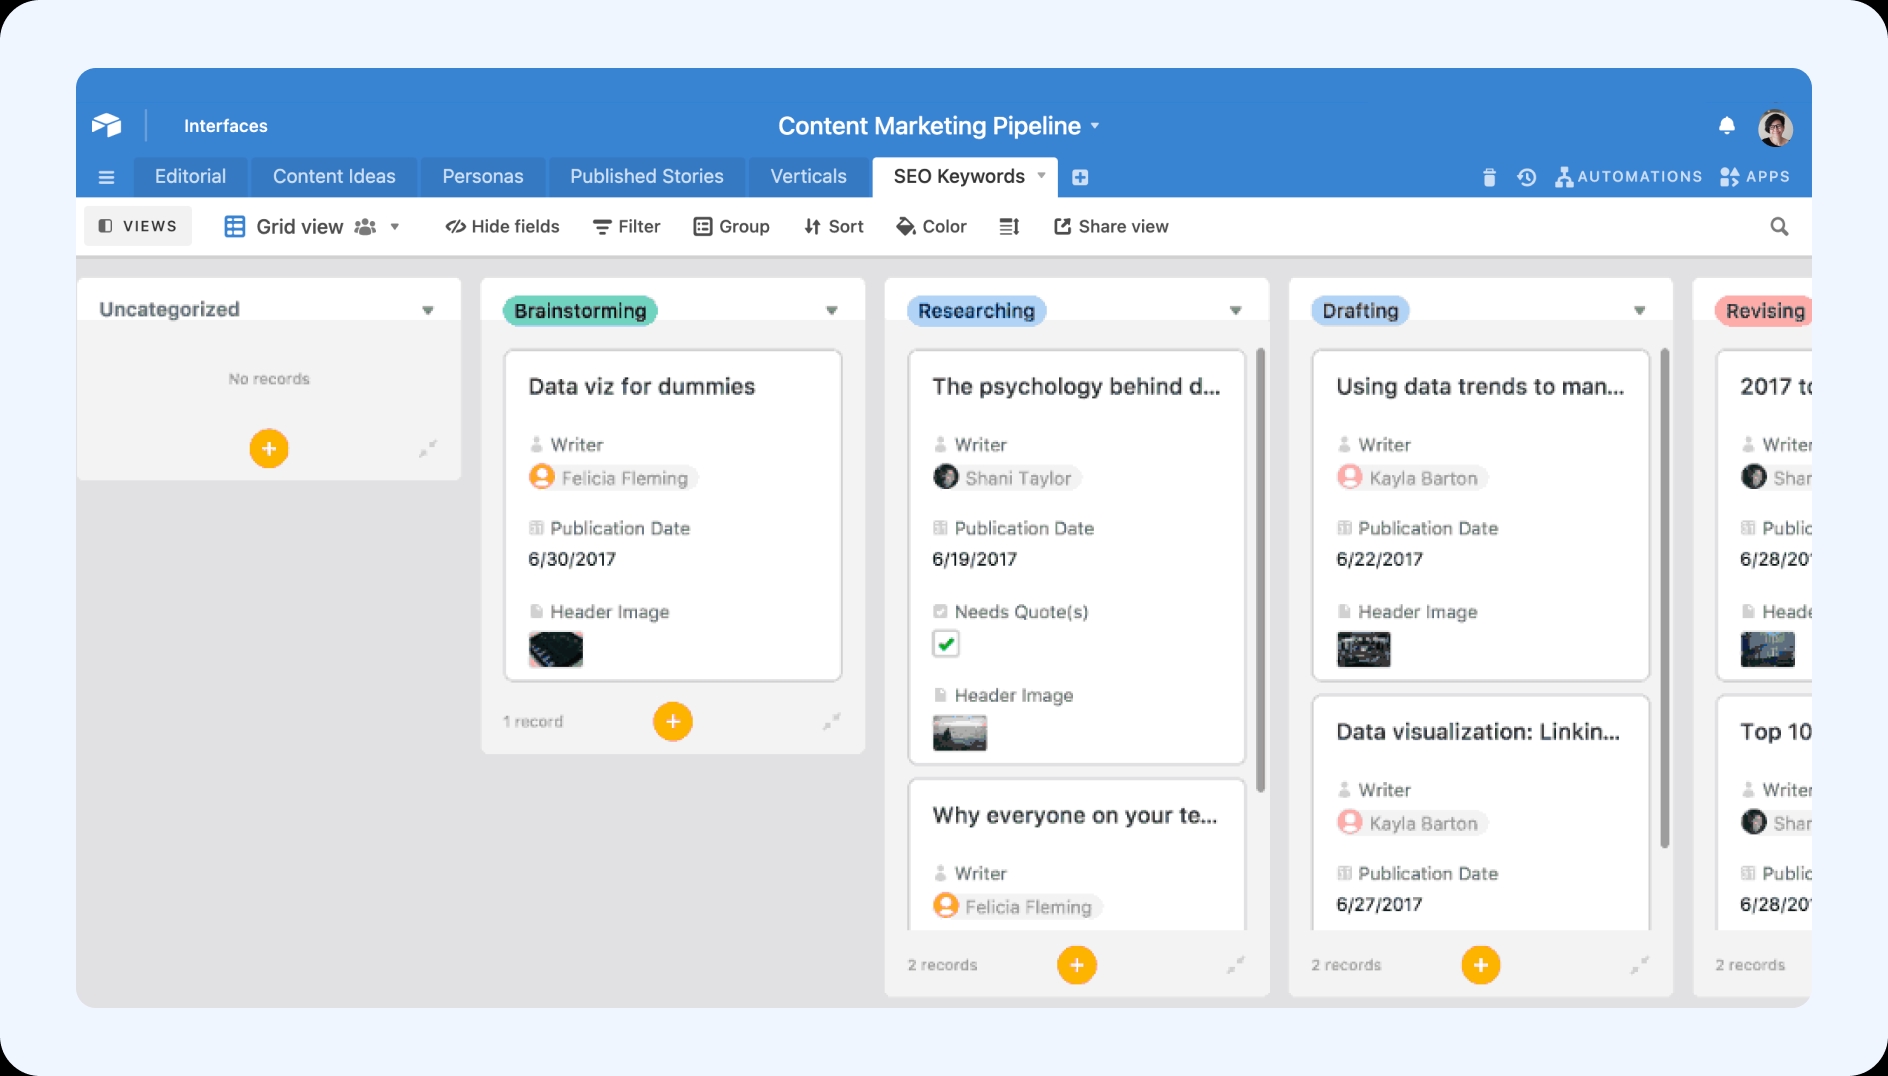Click Share view button
Viewport: 1888px width, 1076px height.
(x=1111, y=227)
